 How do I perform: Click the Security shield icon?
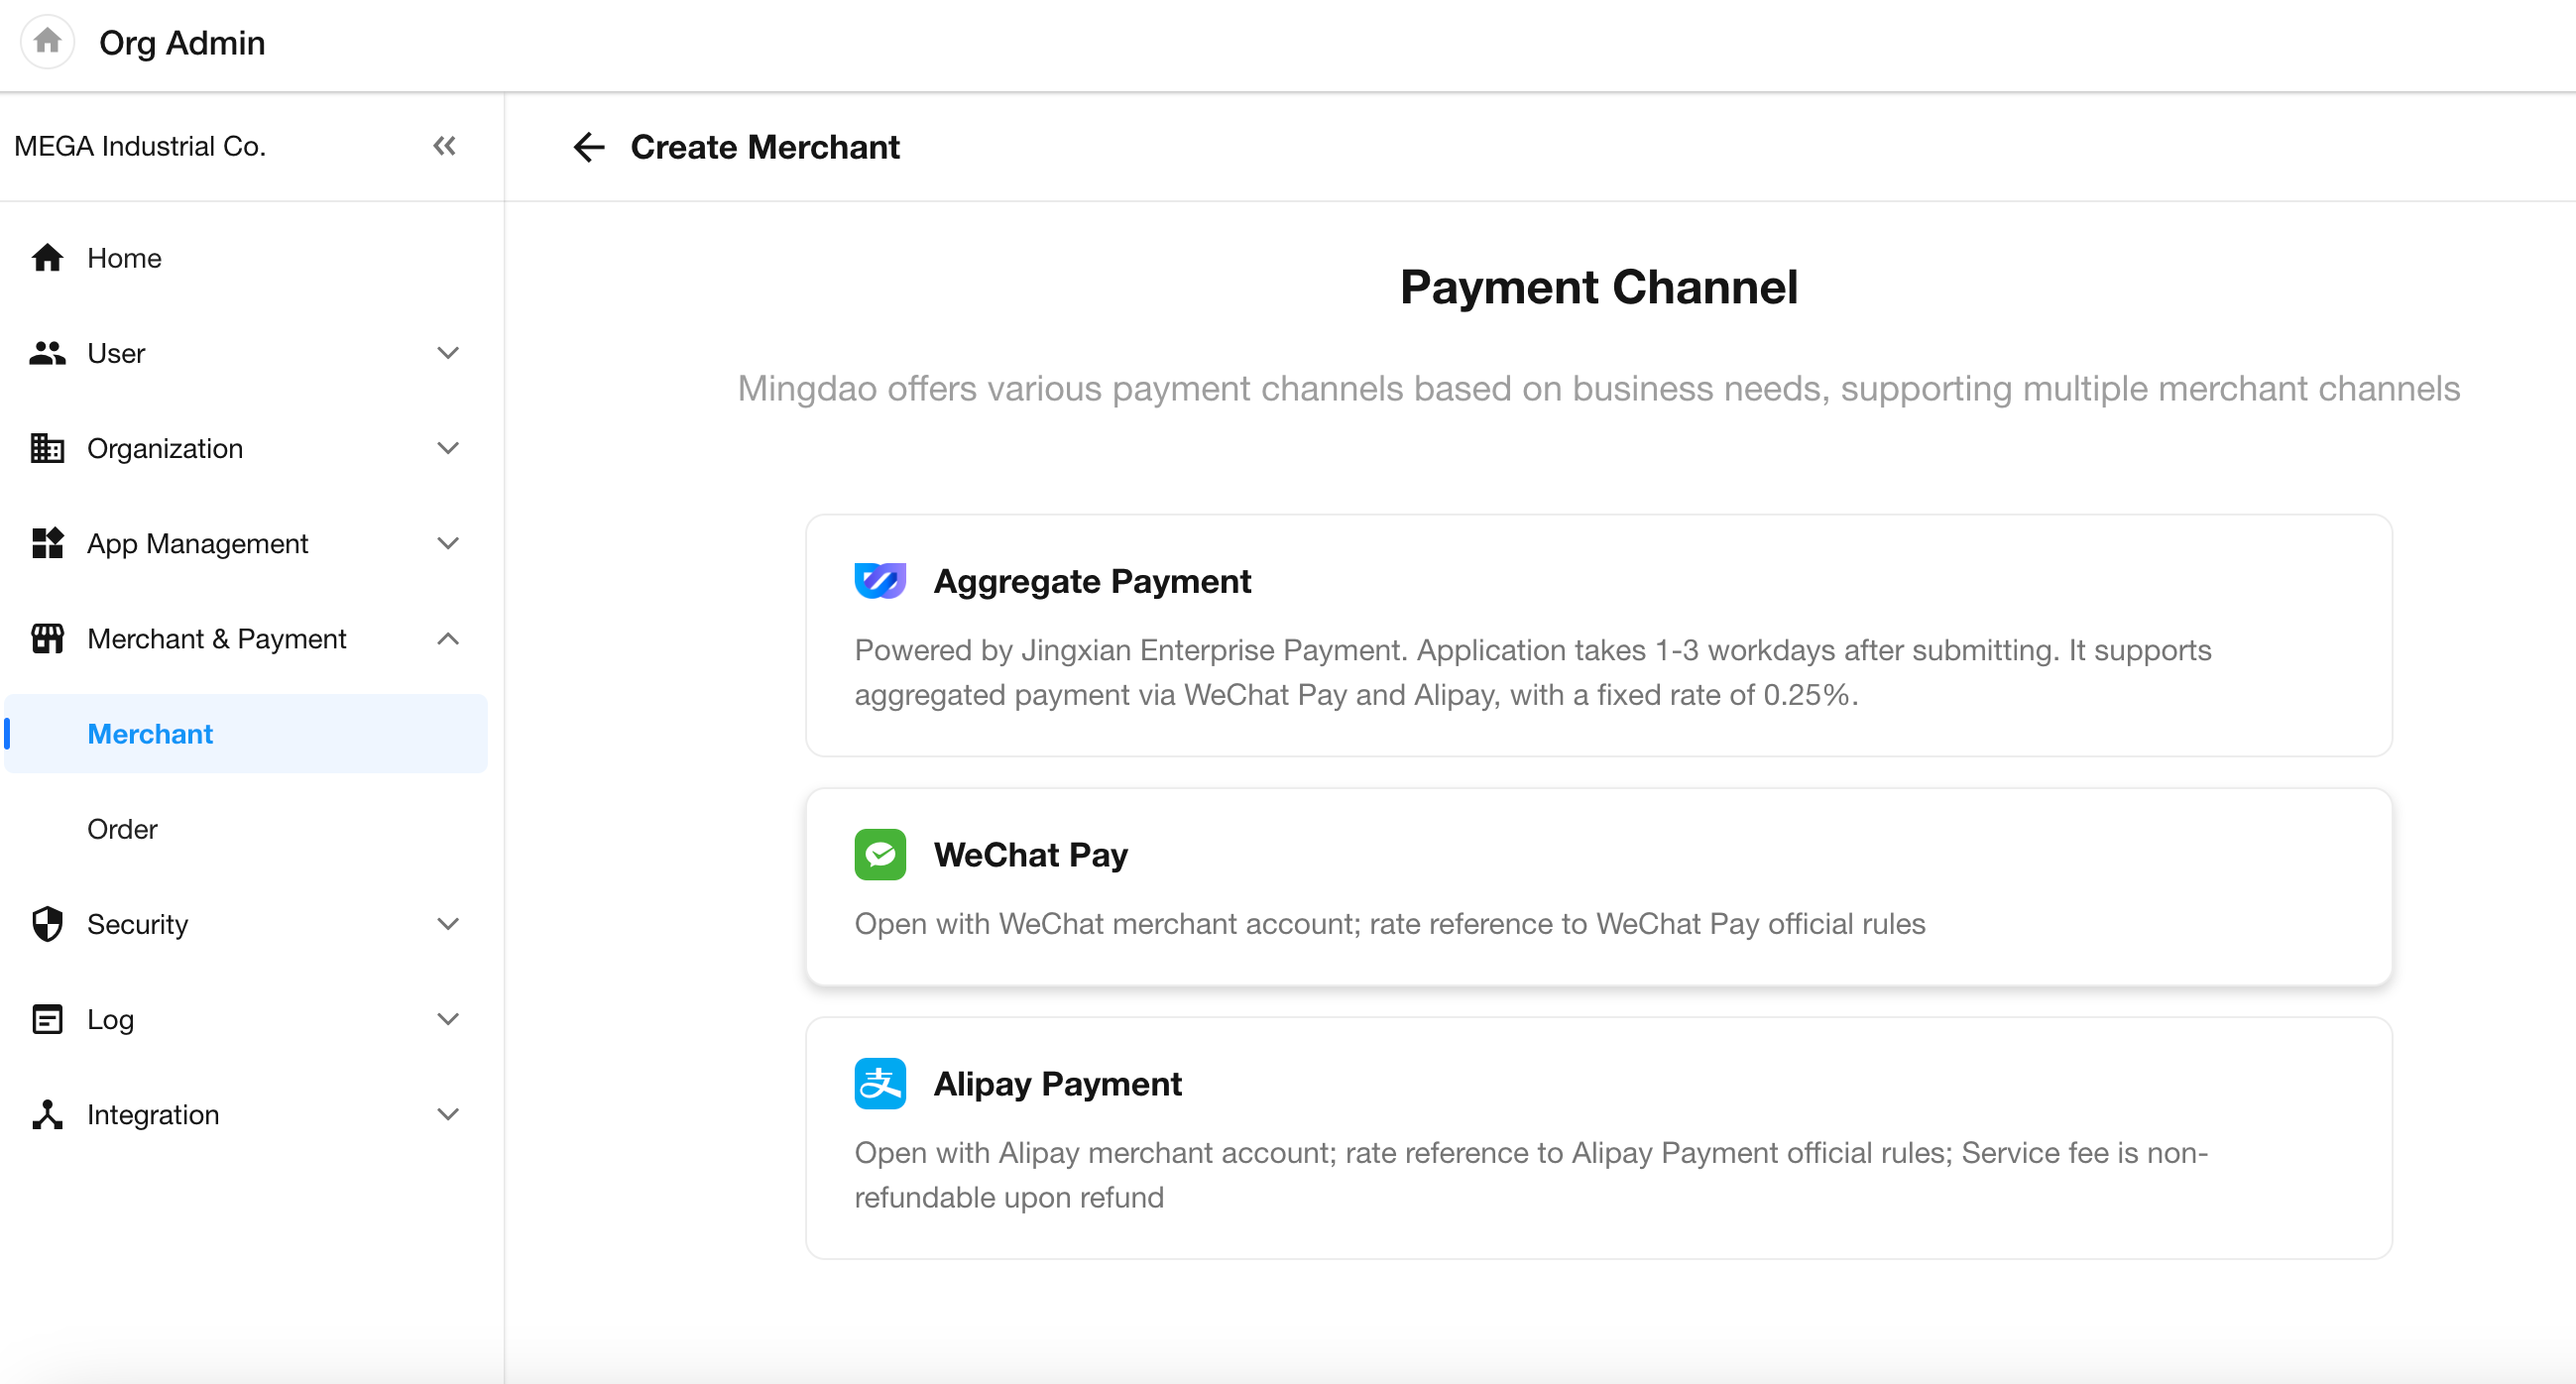click(47, 924)
